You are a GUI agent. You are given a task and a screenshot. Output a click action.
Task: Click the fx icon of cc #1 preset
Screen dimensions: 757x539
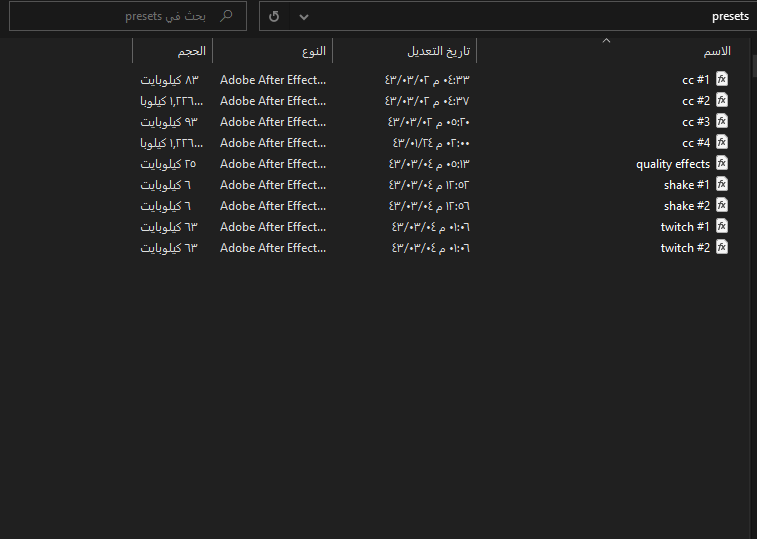tap(722, 79)
